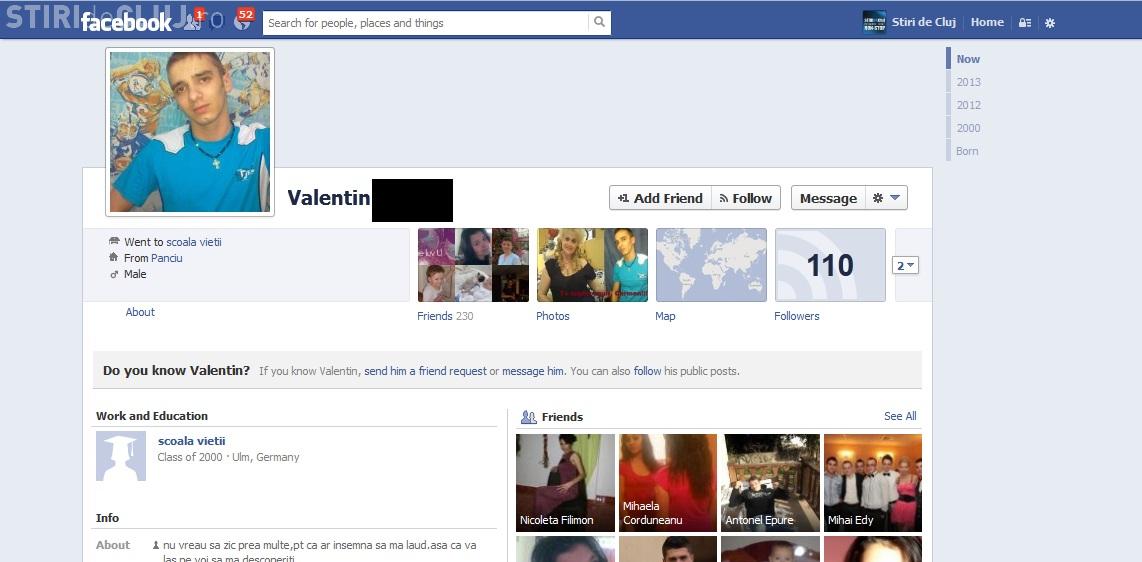
Task: Click See All link in Friends box
Action: (899, 416)
